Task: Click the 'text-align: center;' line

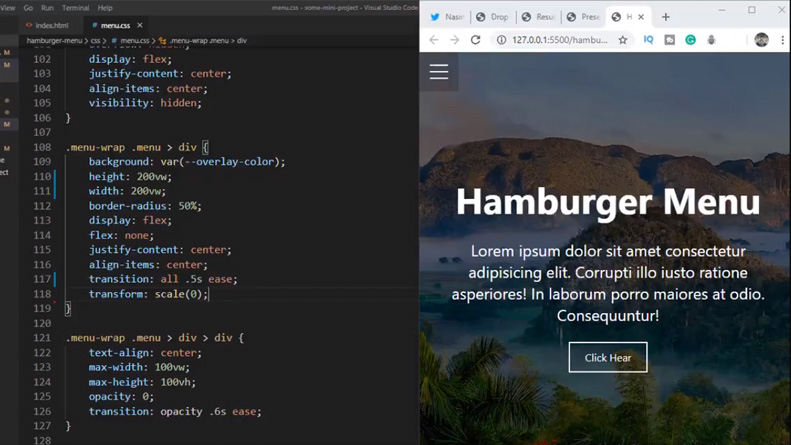Action: pyautogui.click(x=145, y=353)
